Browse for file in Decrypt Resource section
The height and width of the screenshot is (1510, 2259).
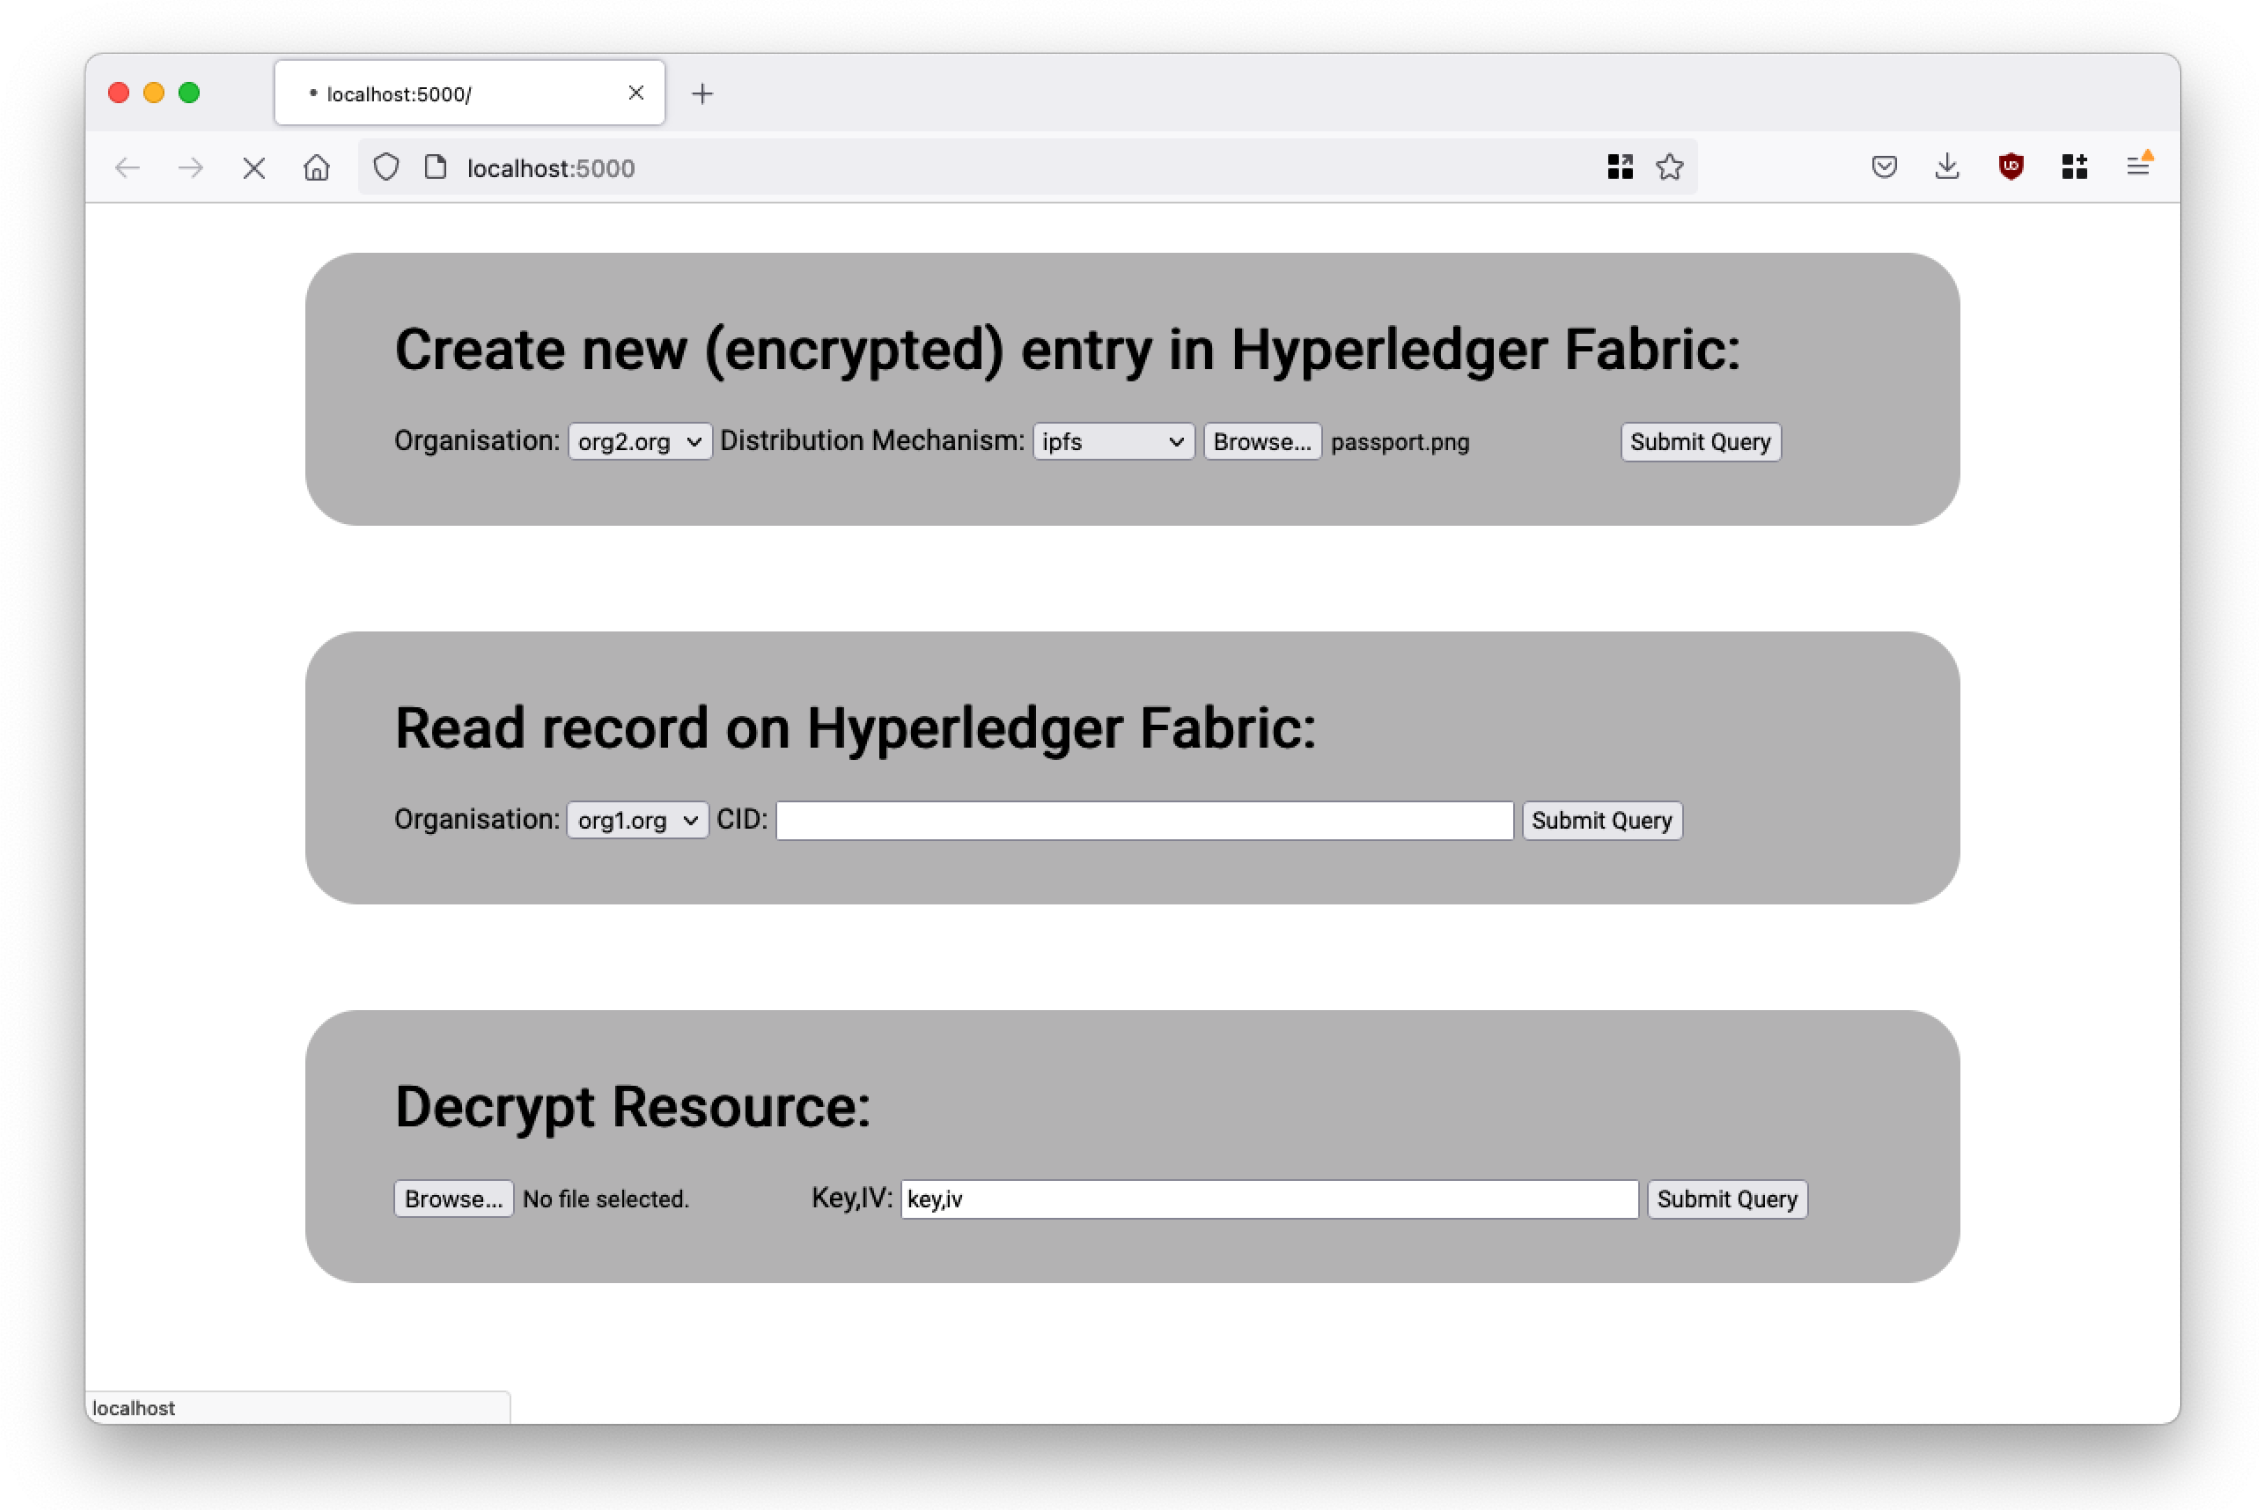(x=454, y=1199)
